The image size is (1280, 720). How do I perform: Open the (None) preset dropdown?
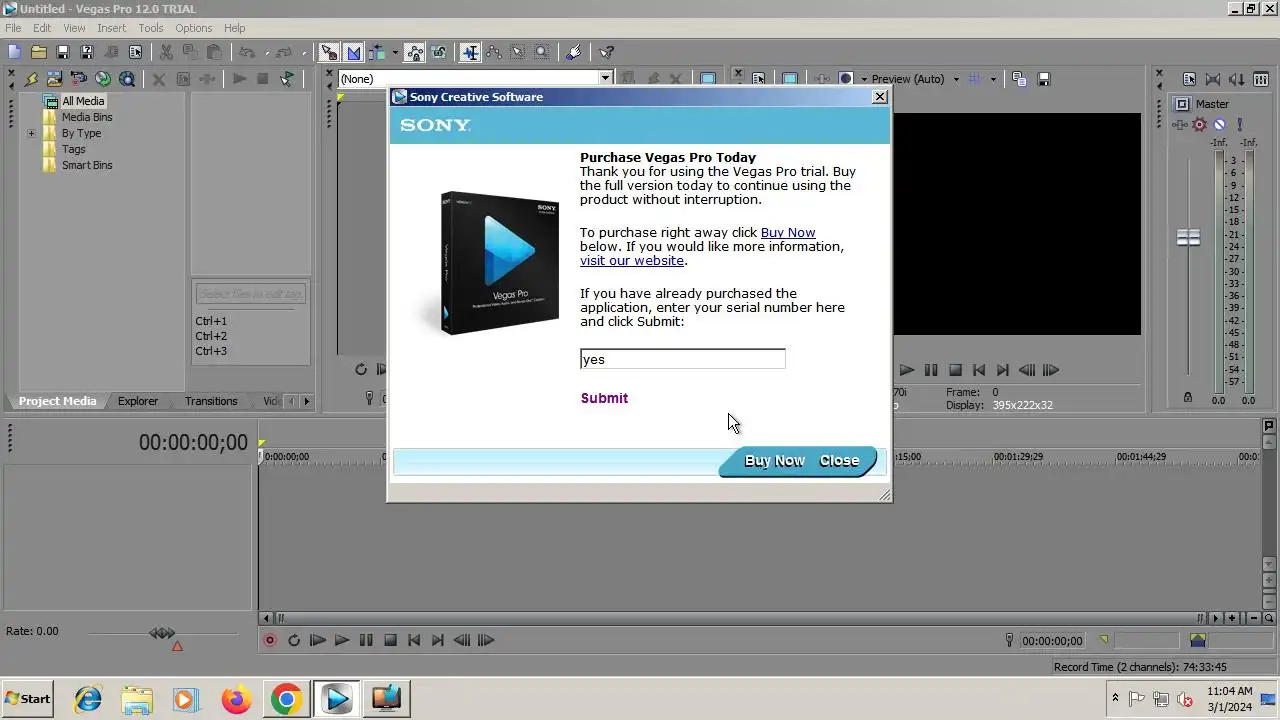[605, 78]
